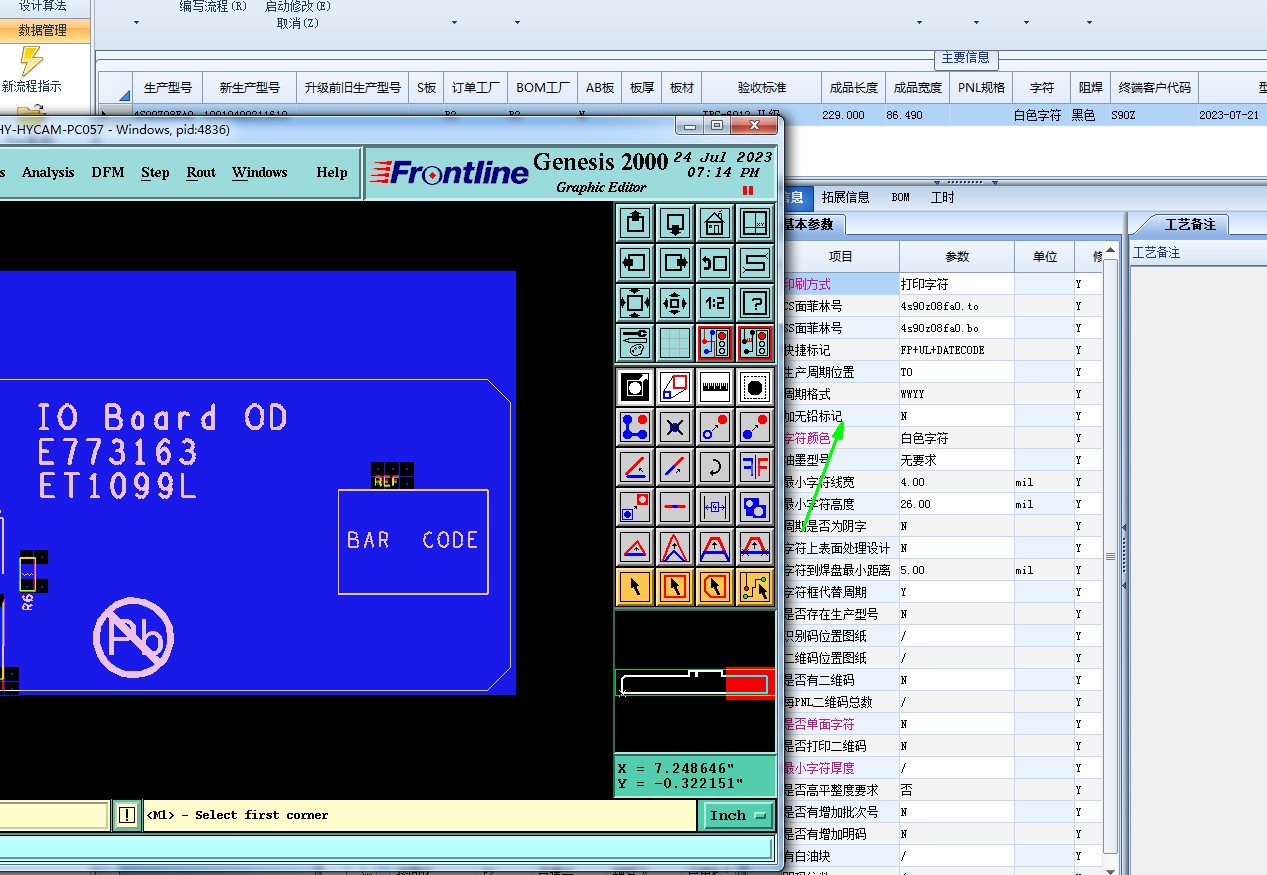Select the ruler measure tool icon

point(715,386)
